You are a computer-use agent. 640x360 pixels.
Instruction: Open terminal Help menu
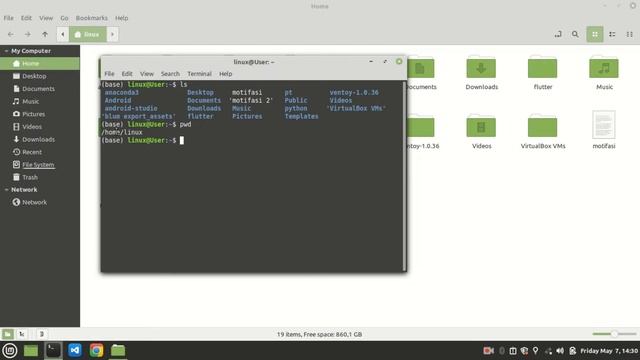pyautogui.click(x=225, y=74)
